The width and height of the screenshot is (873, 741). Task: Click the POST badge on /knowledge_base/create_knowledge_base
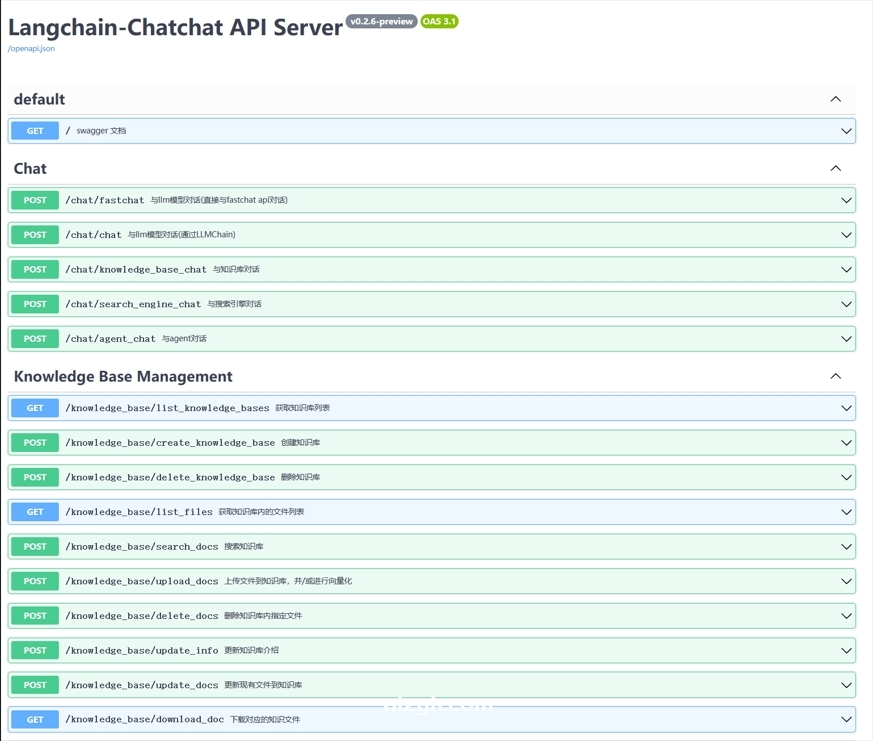coord(33,442)
